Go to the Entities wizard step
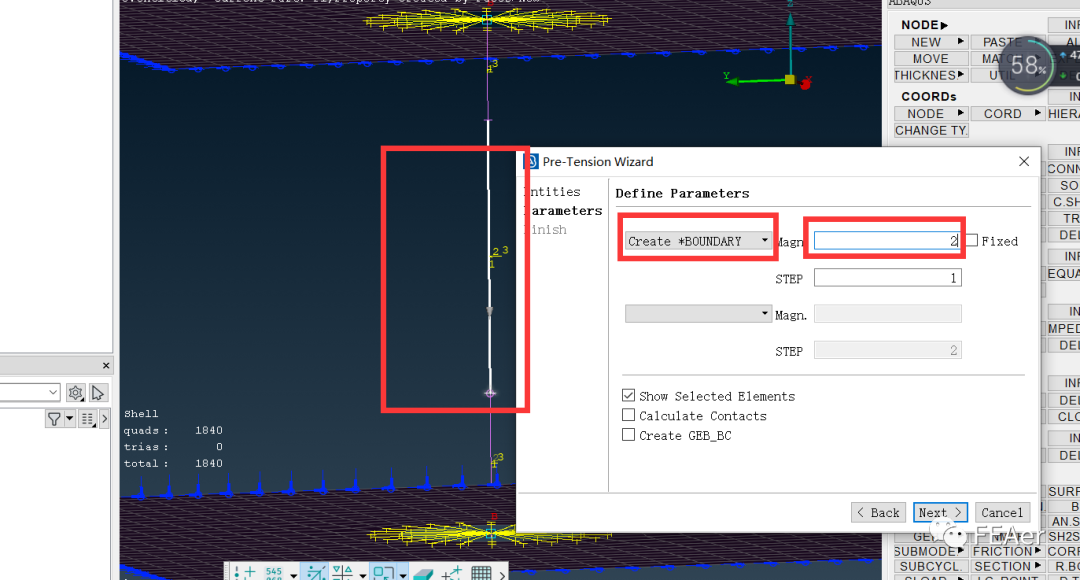The width and height of the screenshot is (1080, 580). click(552, 191)
